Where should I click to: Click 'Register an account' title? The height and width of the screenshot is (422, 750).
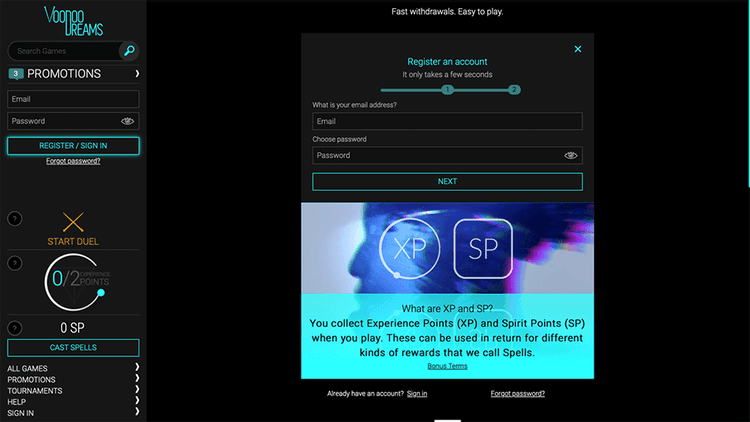pos(447,62)
